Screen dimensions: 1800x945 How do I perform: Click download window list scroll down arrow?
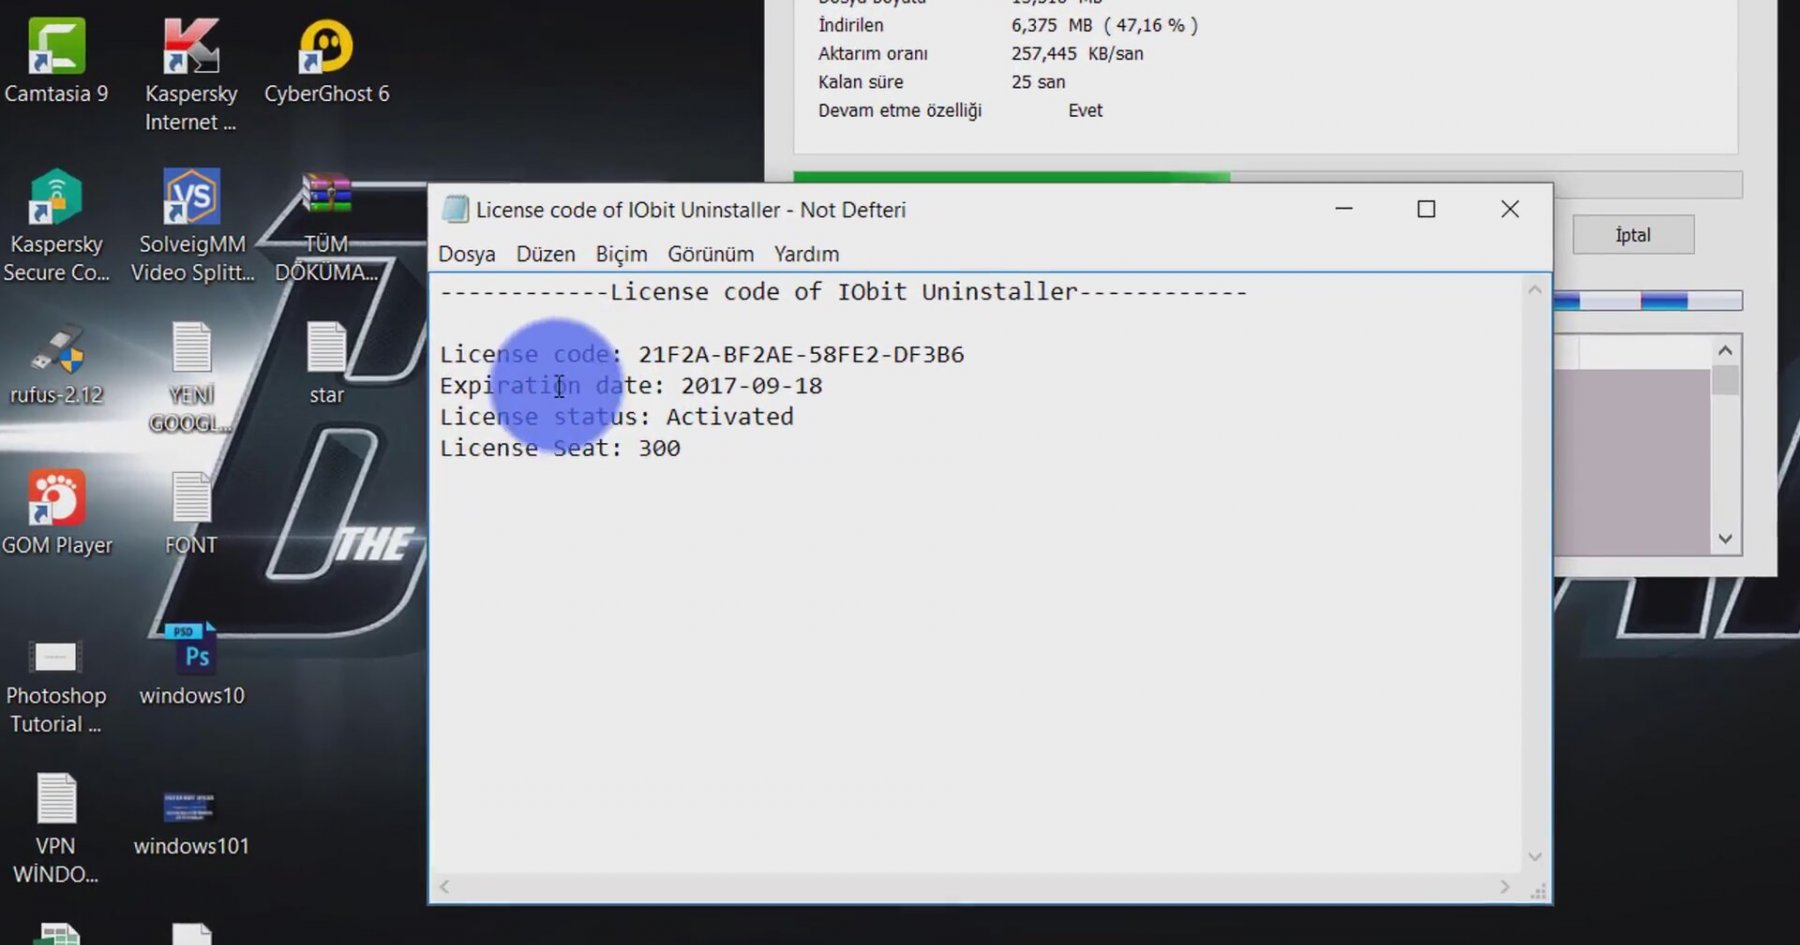(x=1725, y=539)
